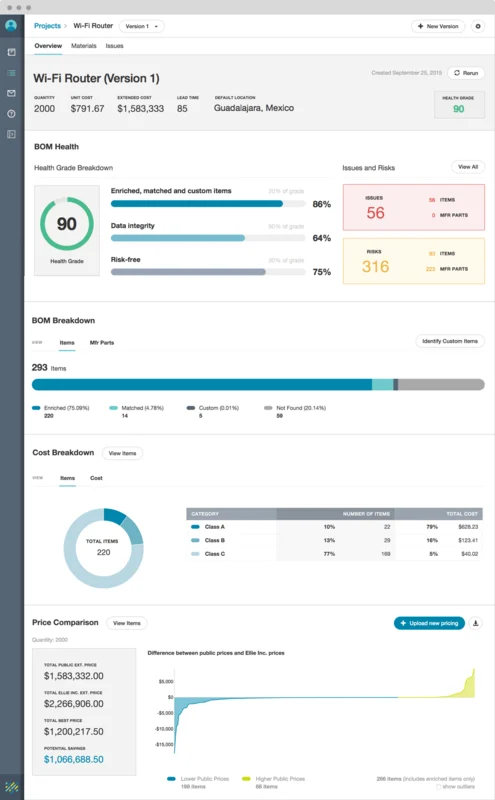Select Cost view in Cost Breakdown

pos(96,478)
